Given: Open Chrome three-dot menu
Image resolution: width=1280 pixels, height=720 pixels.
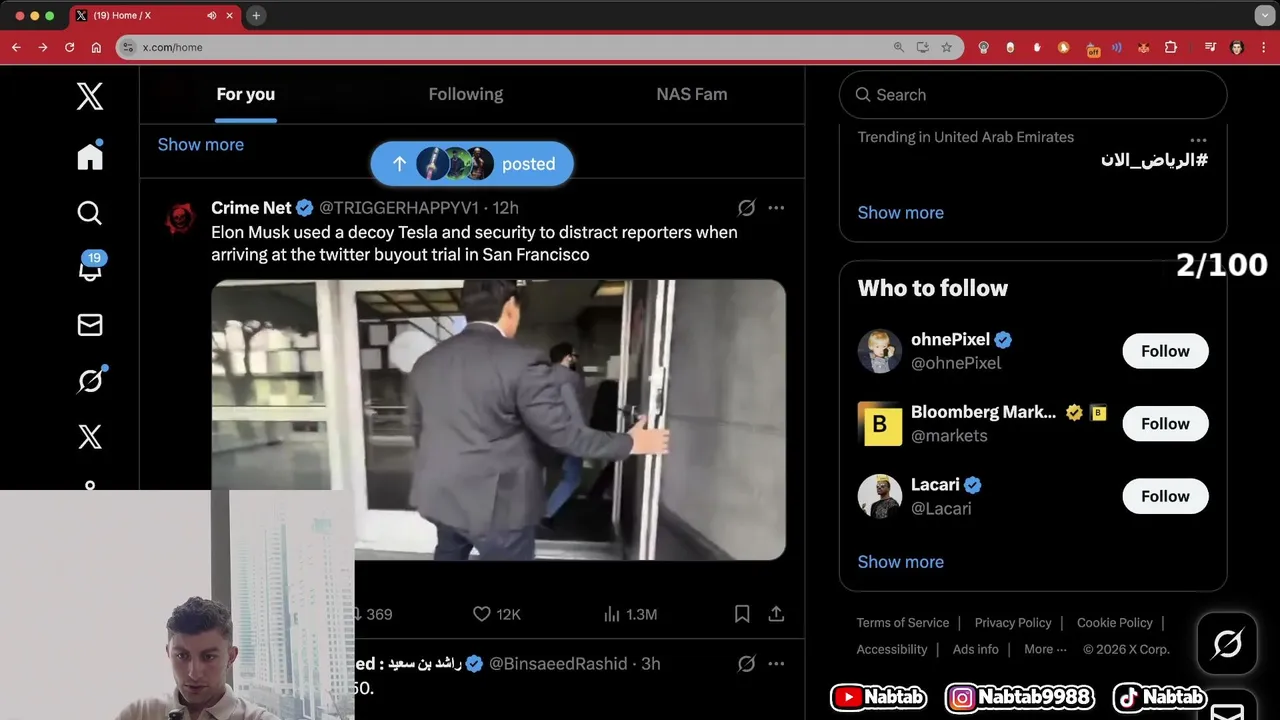Looking at the screenshot, I should point(1263,47).
